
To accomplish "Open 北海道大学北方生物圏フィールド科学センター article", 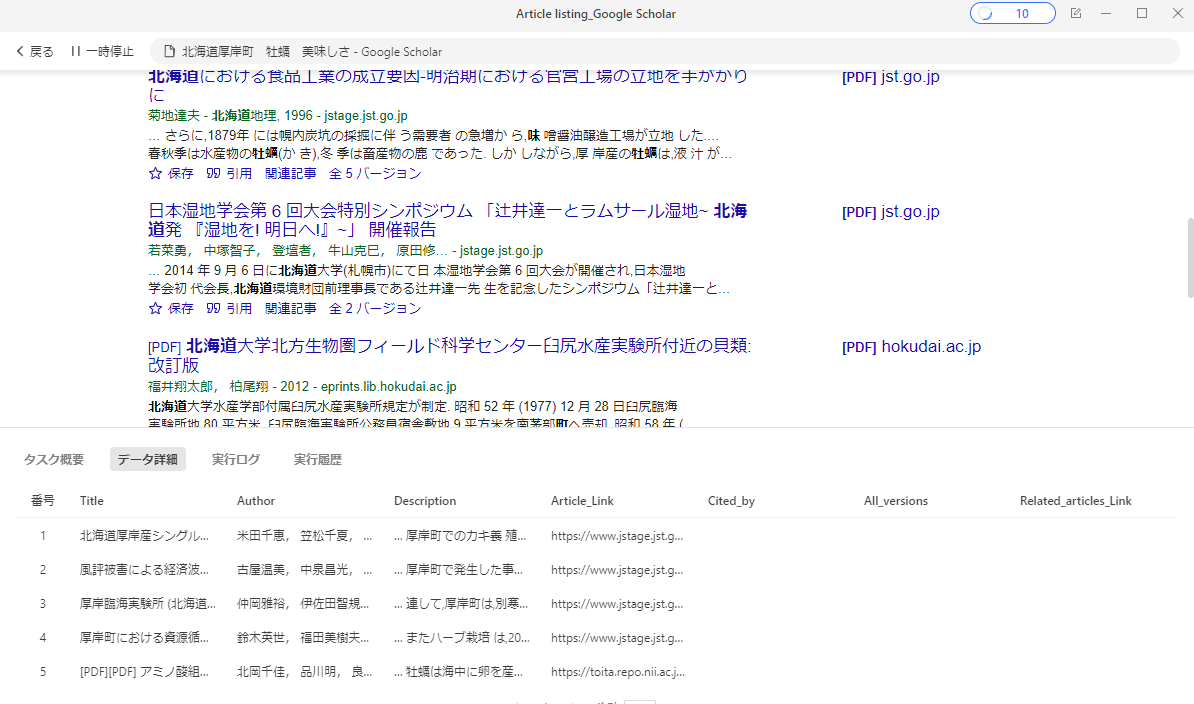I will pyautogui.click(x=449, y=355).
